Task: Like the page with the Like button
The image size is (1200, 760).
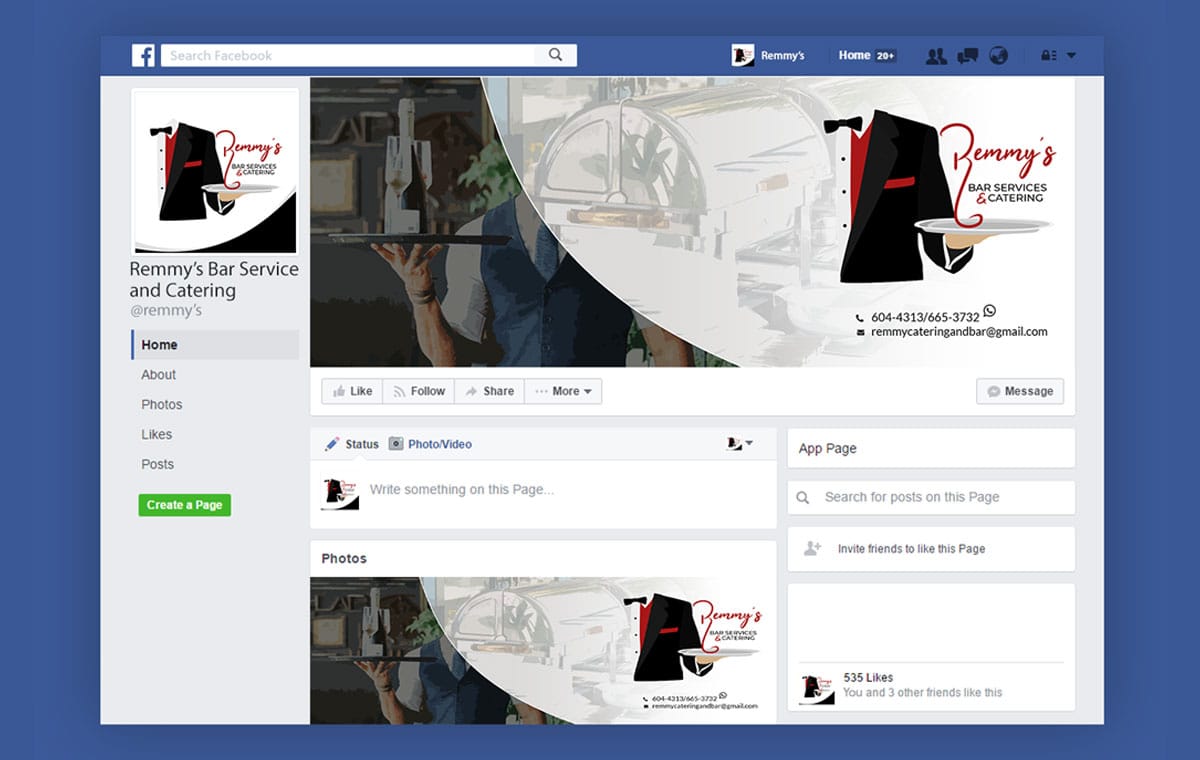Action: [352, 391]
